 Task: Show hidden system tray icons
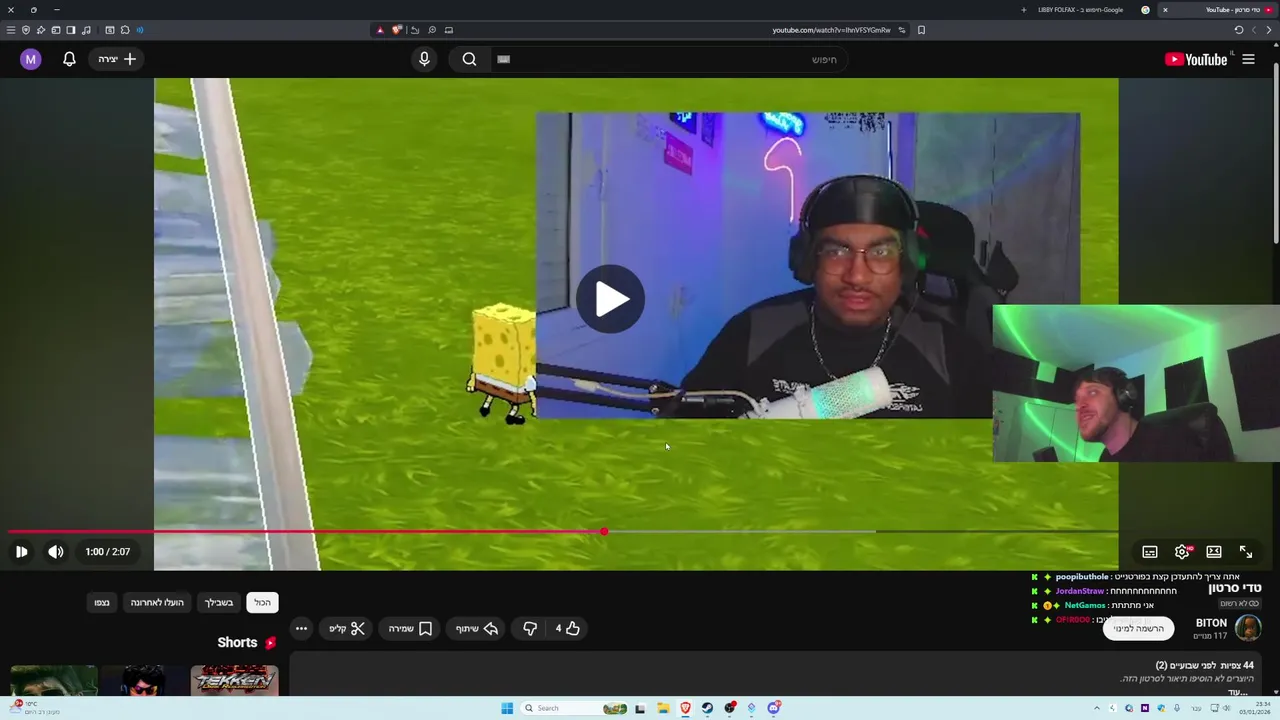tap(1097, 708)
